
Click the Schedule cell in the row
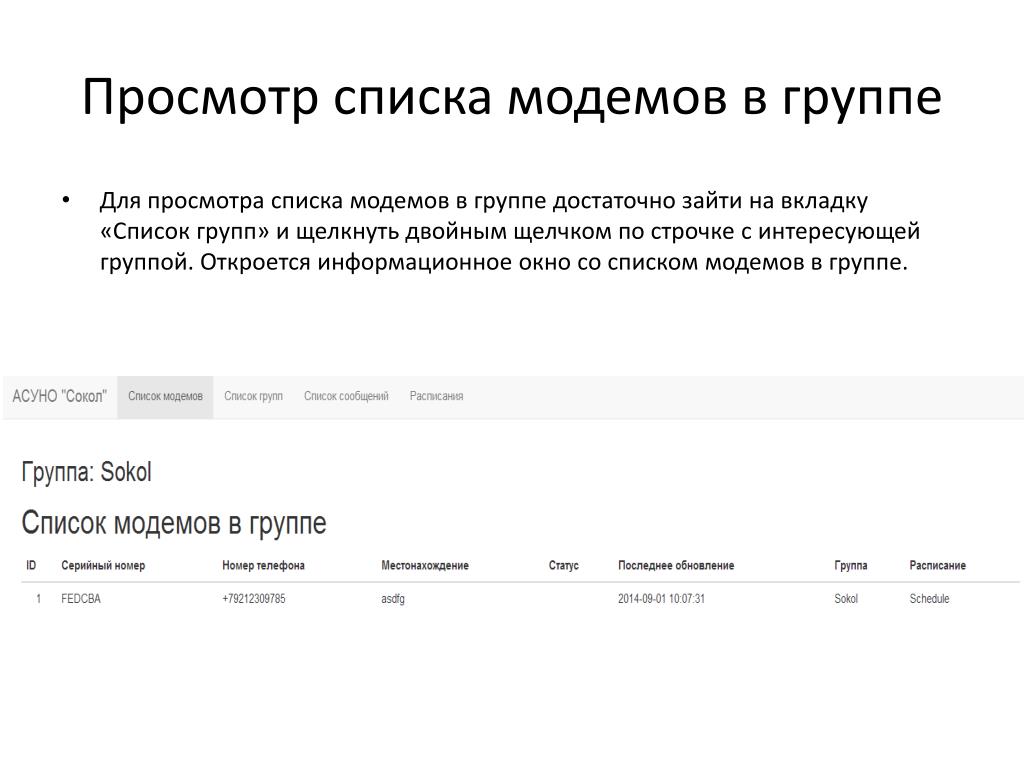tap(929, 599)
